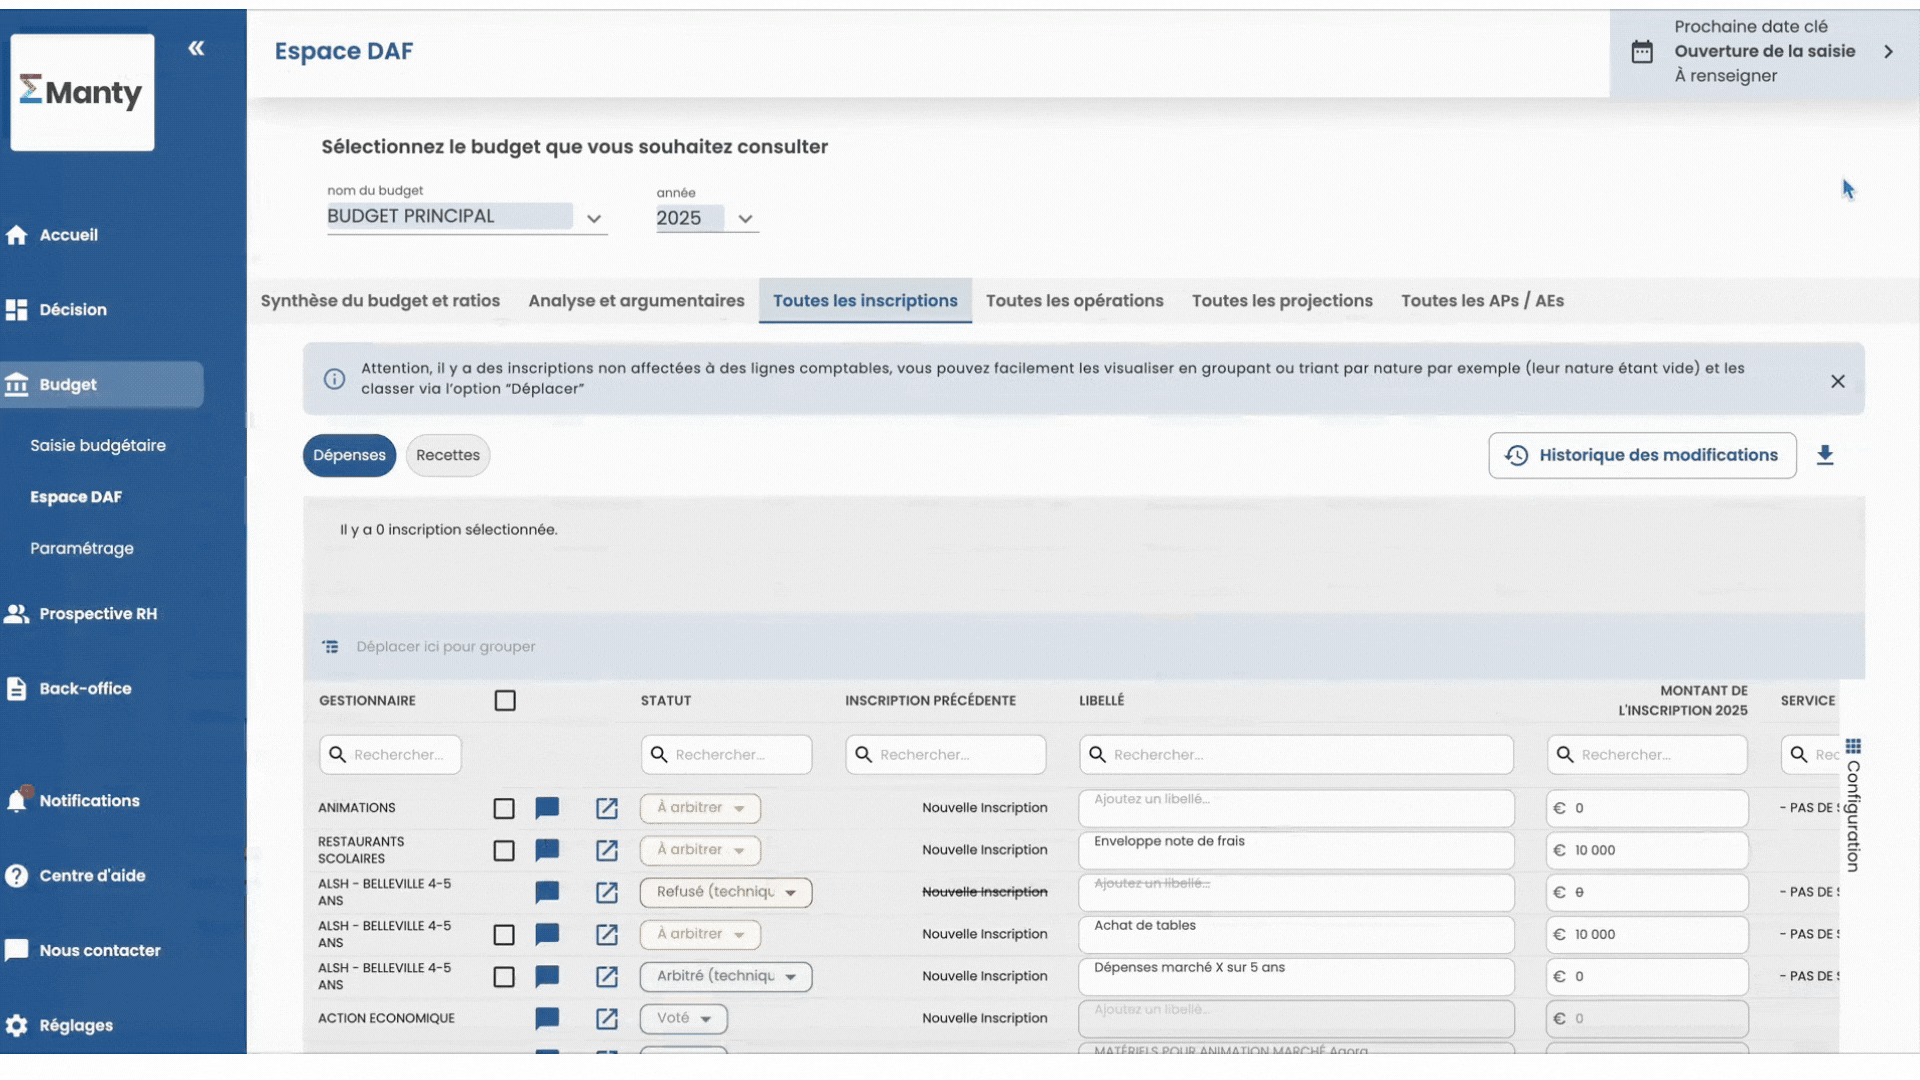The image size is (1920, 1080).
Task: Click the Manty logo
Action: [x=82, y=92]
